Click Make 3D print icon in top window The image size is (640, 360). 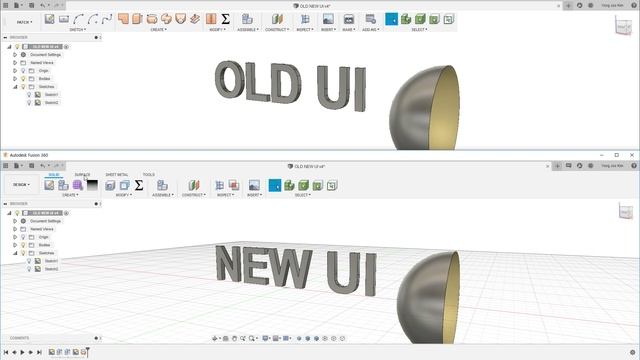pos(349,19)
